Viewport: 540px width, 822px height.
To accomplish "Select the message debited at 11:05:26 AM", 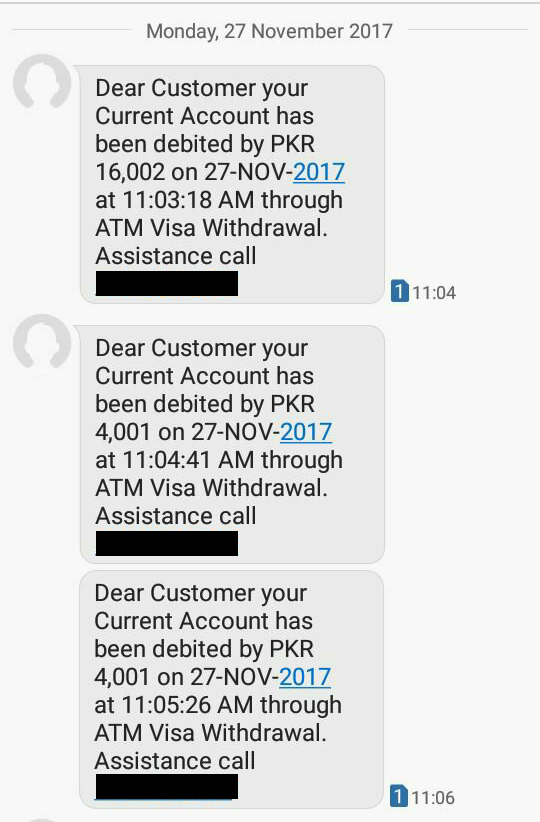I will click(231, 689).
